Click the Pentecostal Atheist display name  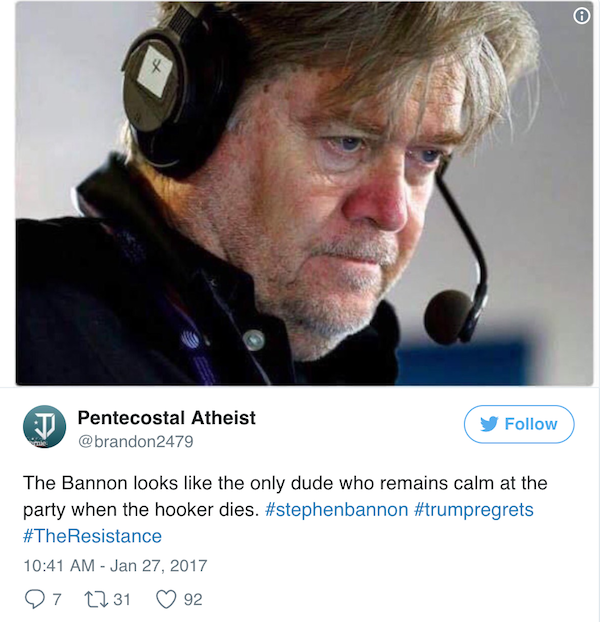(x=167, y=418)
